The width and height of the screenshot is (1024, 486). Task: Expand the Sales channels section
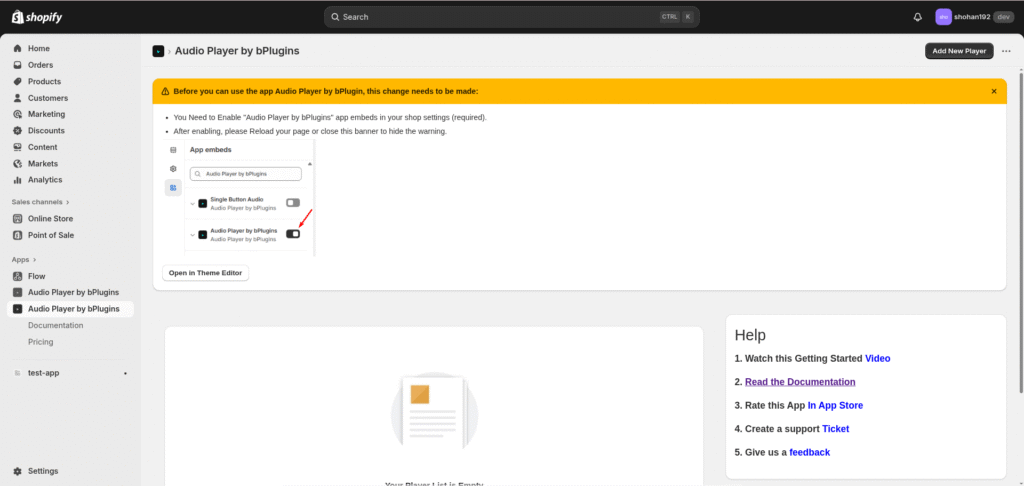pos(68,202)
